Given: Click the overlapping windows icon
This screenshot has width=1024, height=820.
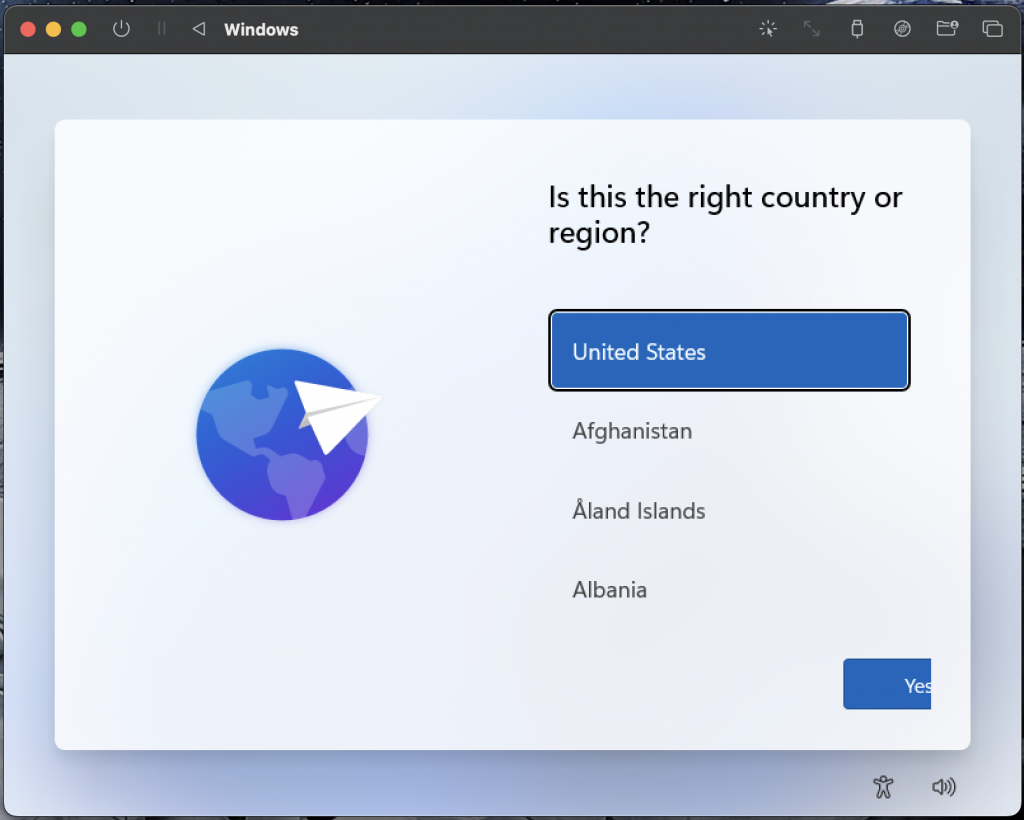Looking at the screenshot, I should click(992, 29).
